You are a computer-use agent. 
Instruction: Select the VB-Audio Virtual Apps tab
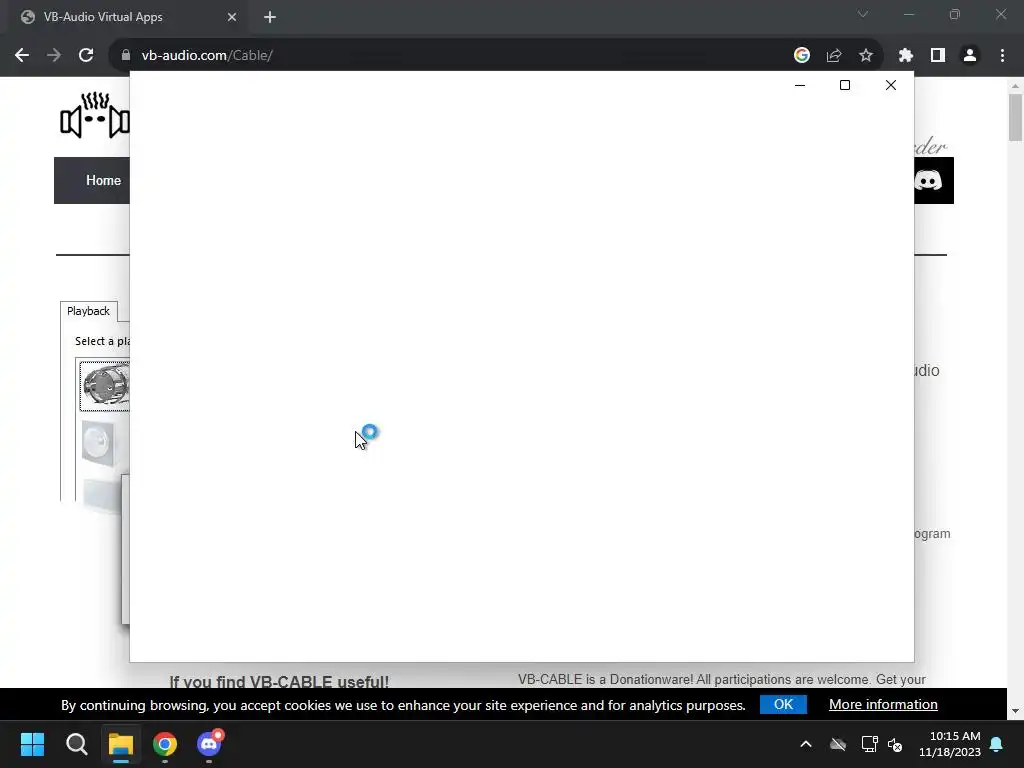click(x=129, y=18)
